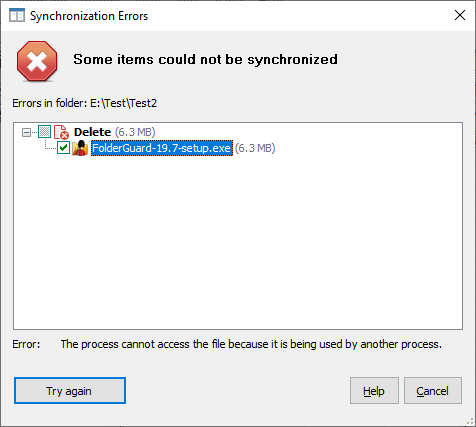Select FolderGuard-19.7-setup.exe in the list

(162, 148)
